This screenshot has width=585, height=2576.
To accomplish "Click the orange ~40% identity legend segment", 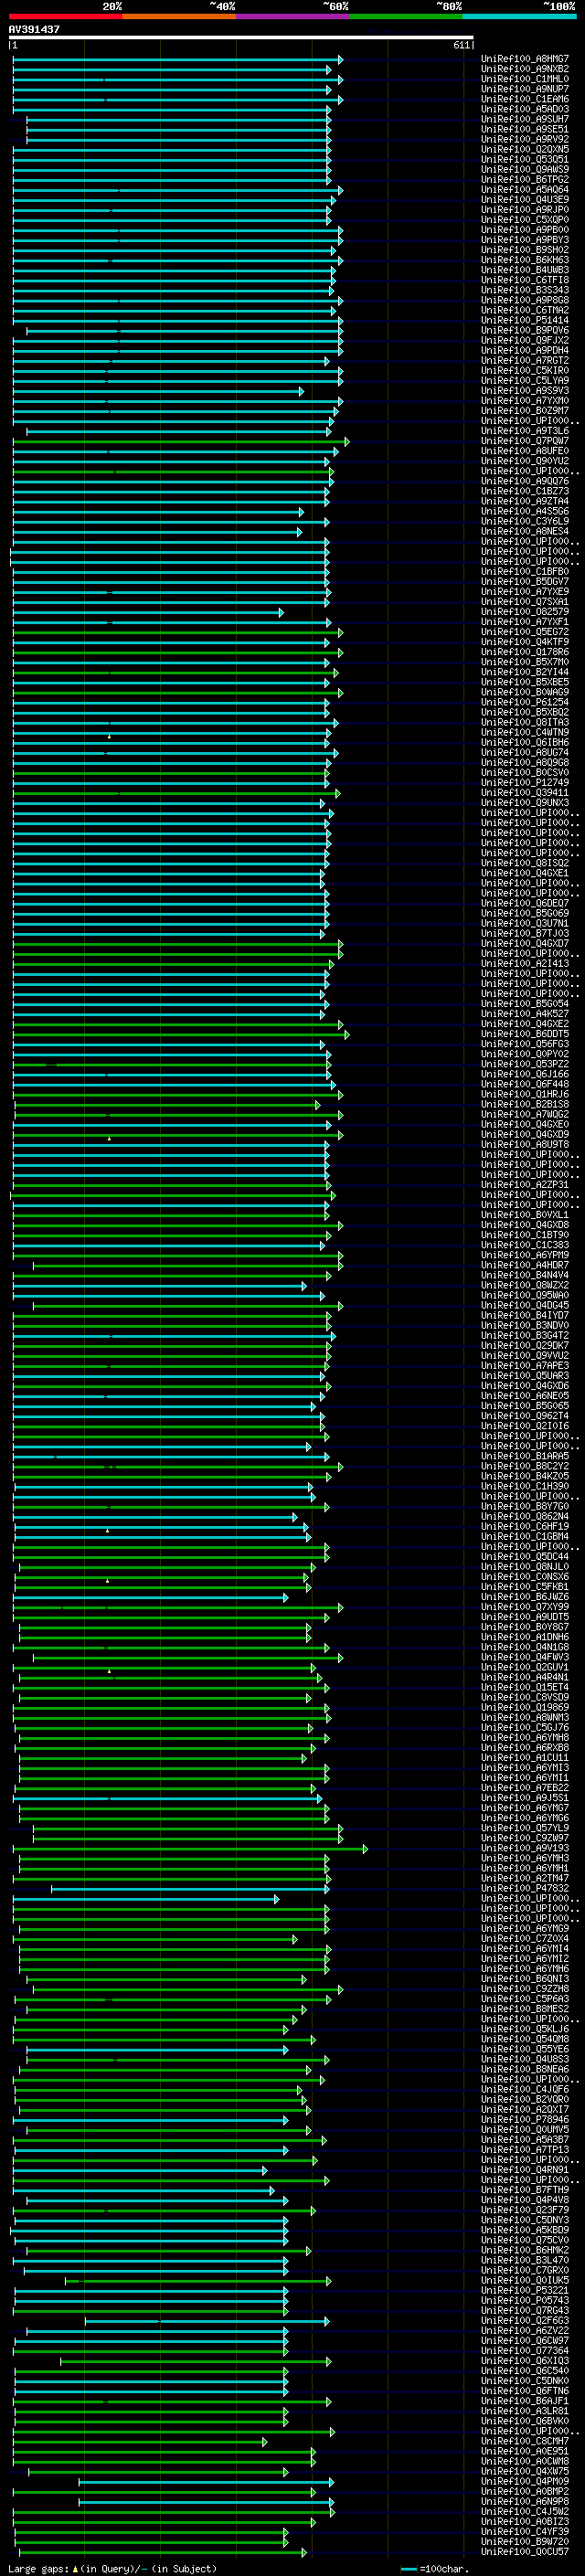I will click(179, 16).
